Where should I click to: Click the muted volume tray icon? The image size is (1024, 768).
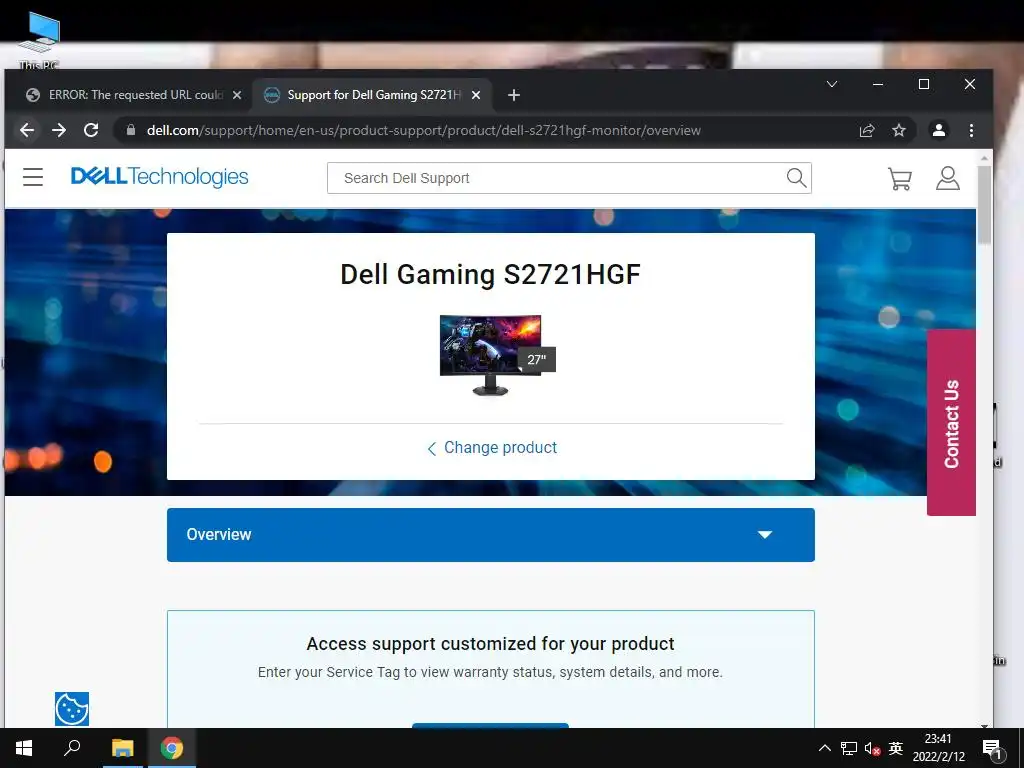(872, 748)
